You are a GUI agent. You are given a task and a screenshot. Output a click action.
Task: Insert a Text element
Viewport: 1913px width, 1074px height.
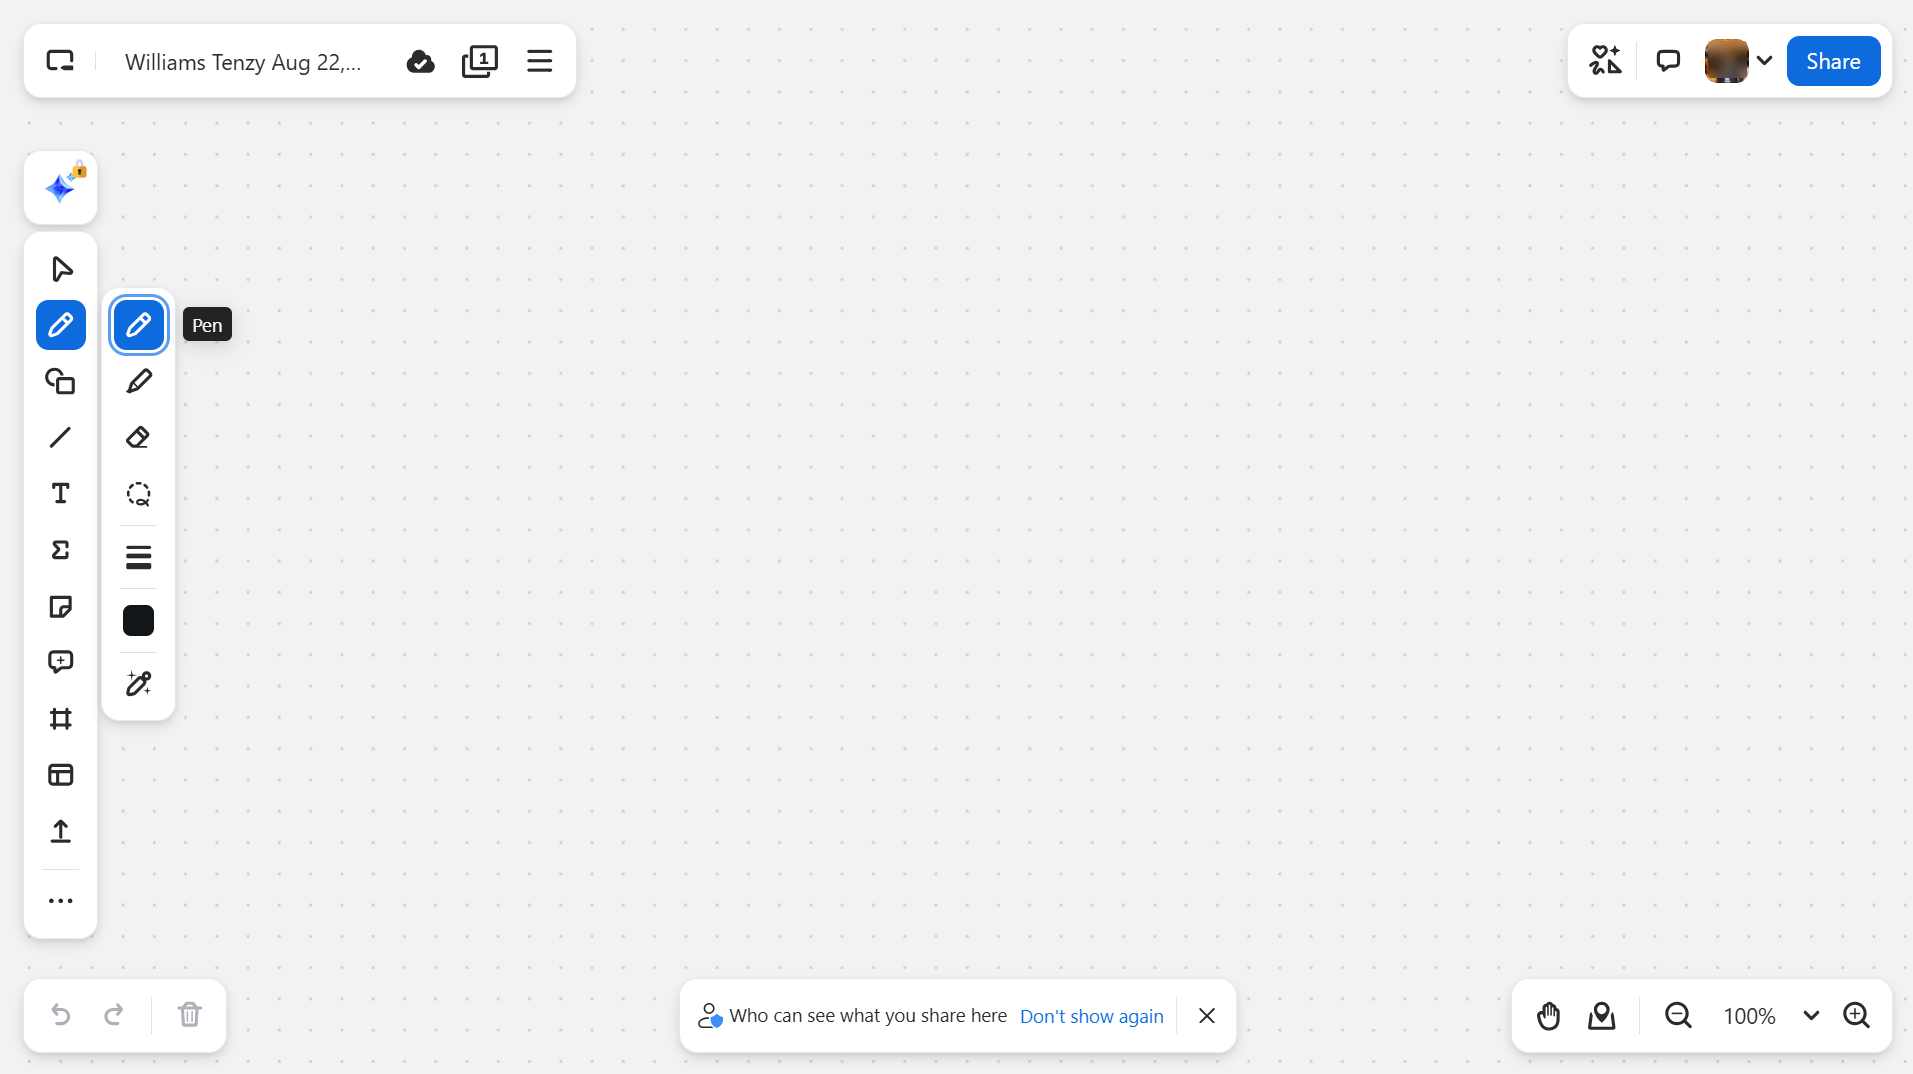(61, 493)
